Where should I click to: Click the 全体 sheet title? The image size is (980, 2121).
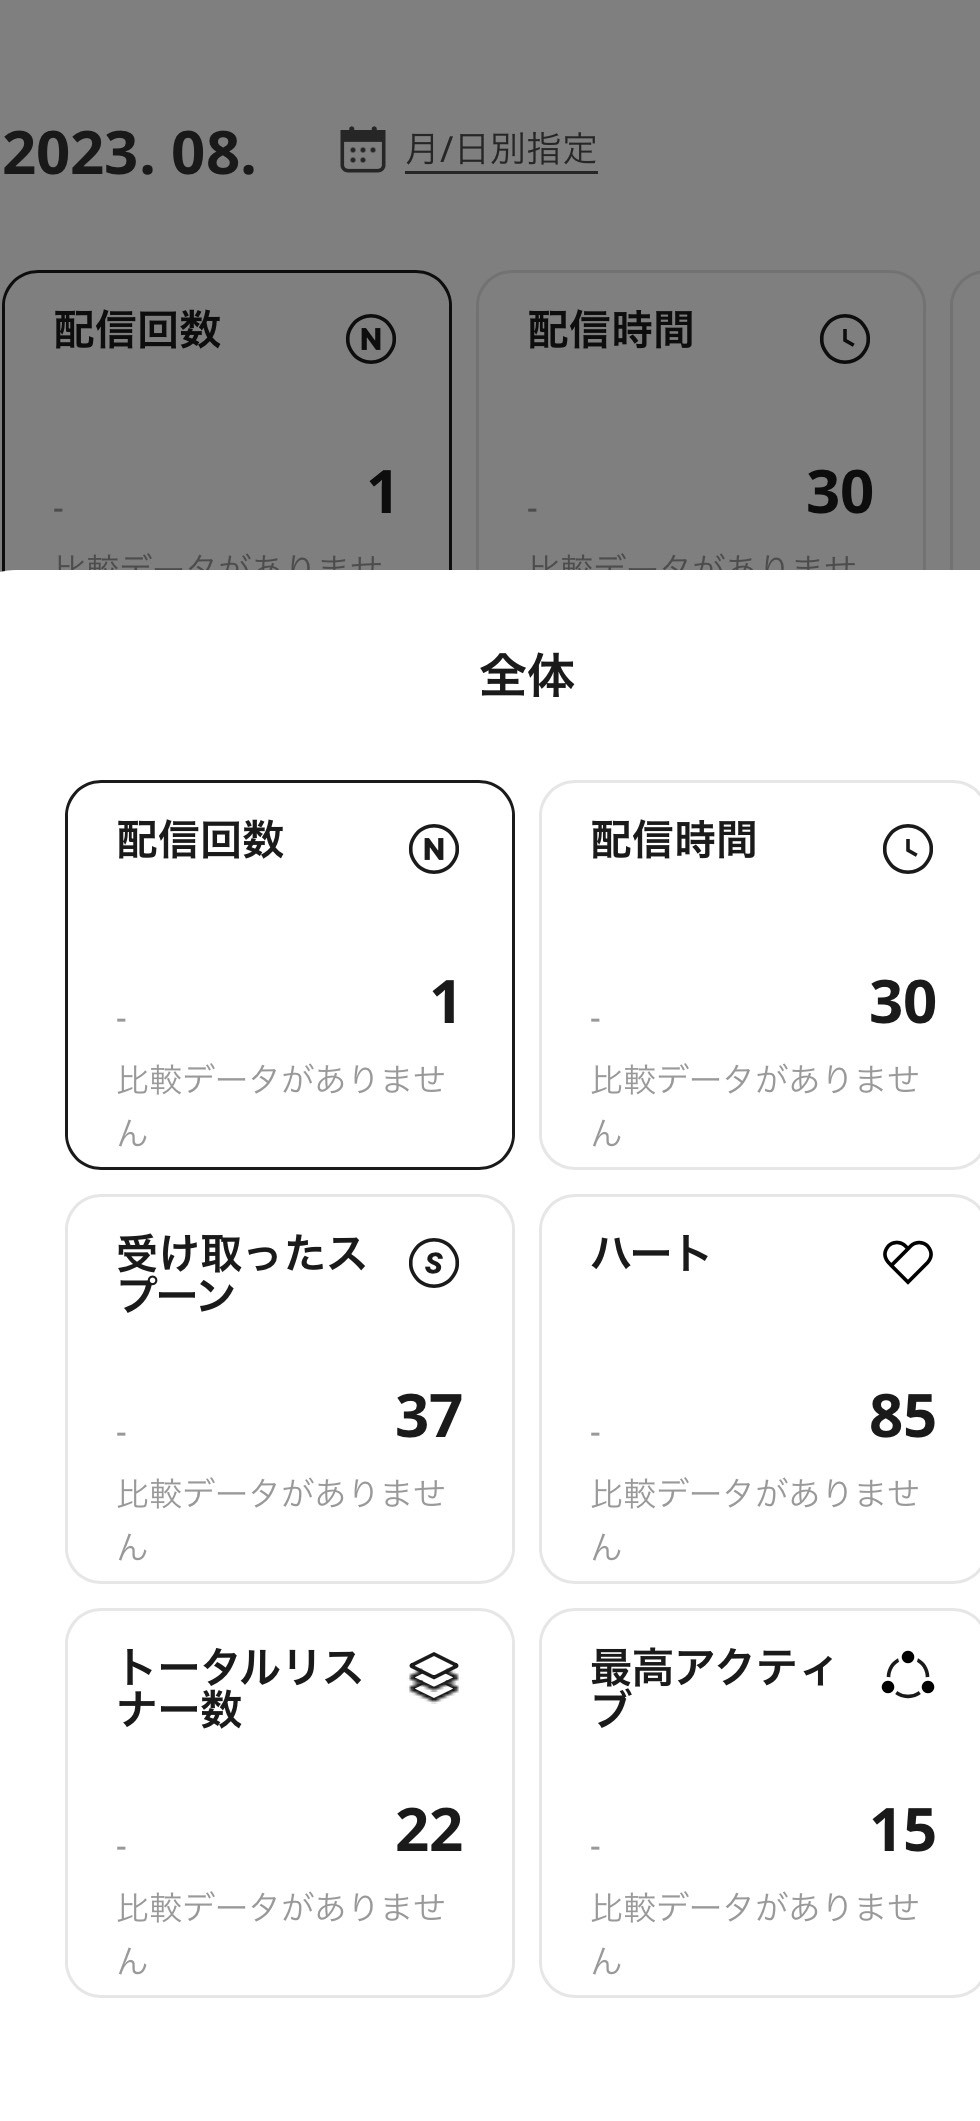527,676
